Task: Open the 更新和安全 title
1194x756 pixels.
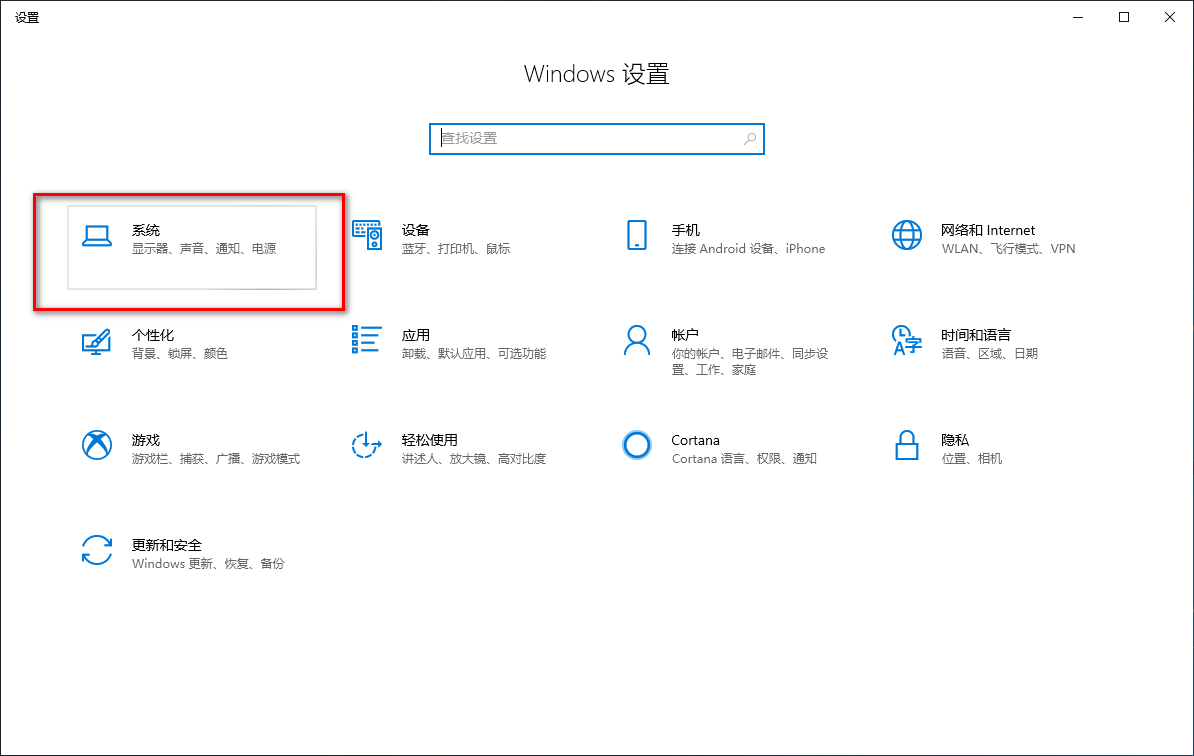Action: pos(167,545)
